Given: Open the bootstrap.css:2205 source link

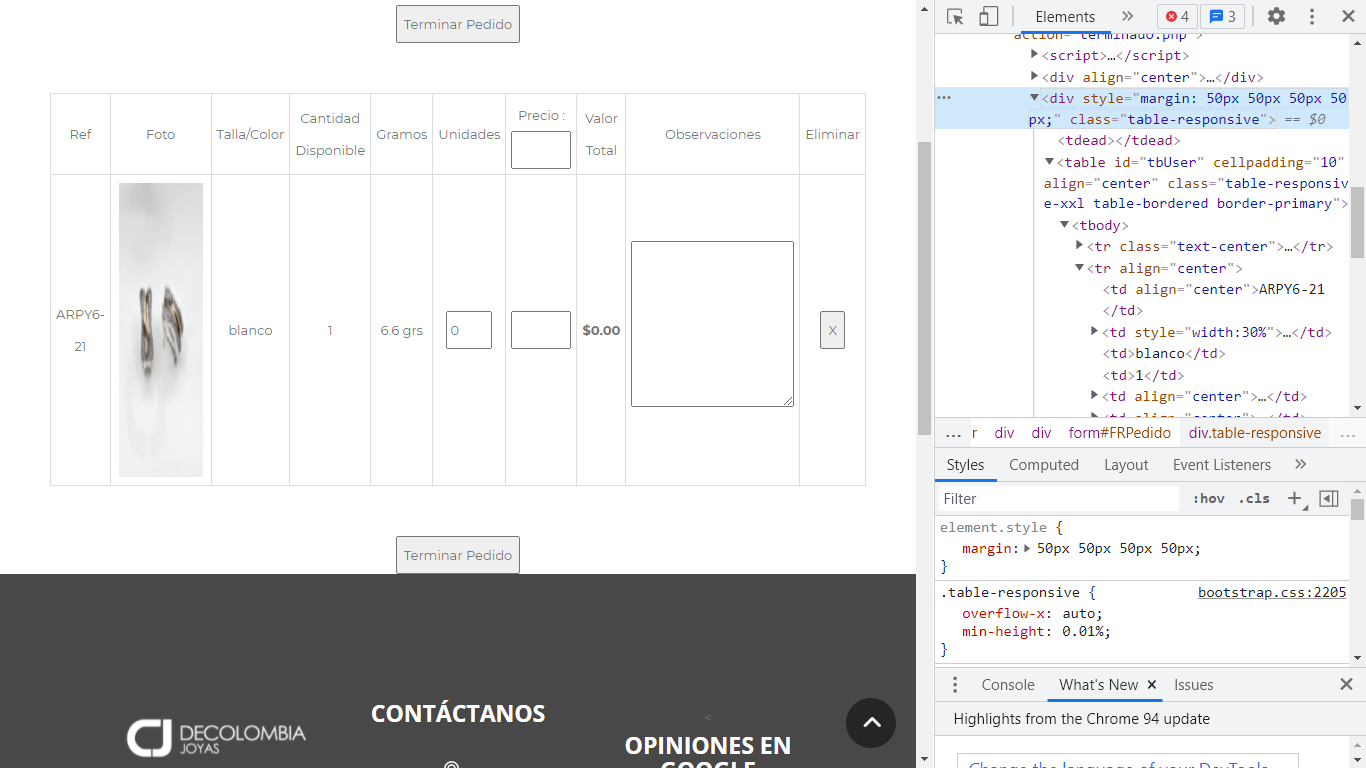Looking at the screenshot, I should [1272, 592].
